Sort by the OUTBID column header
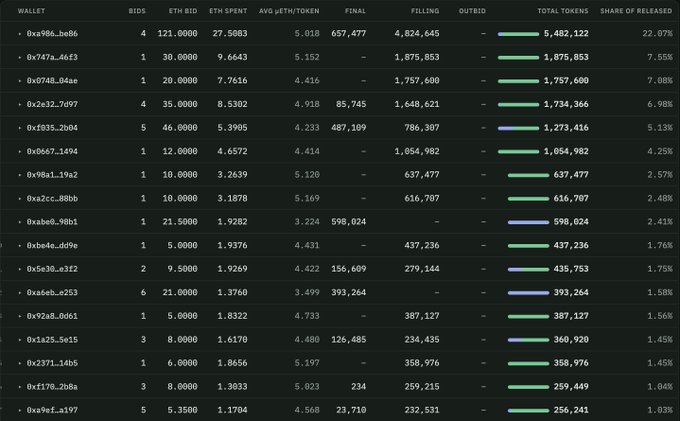 pos(472,11)
